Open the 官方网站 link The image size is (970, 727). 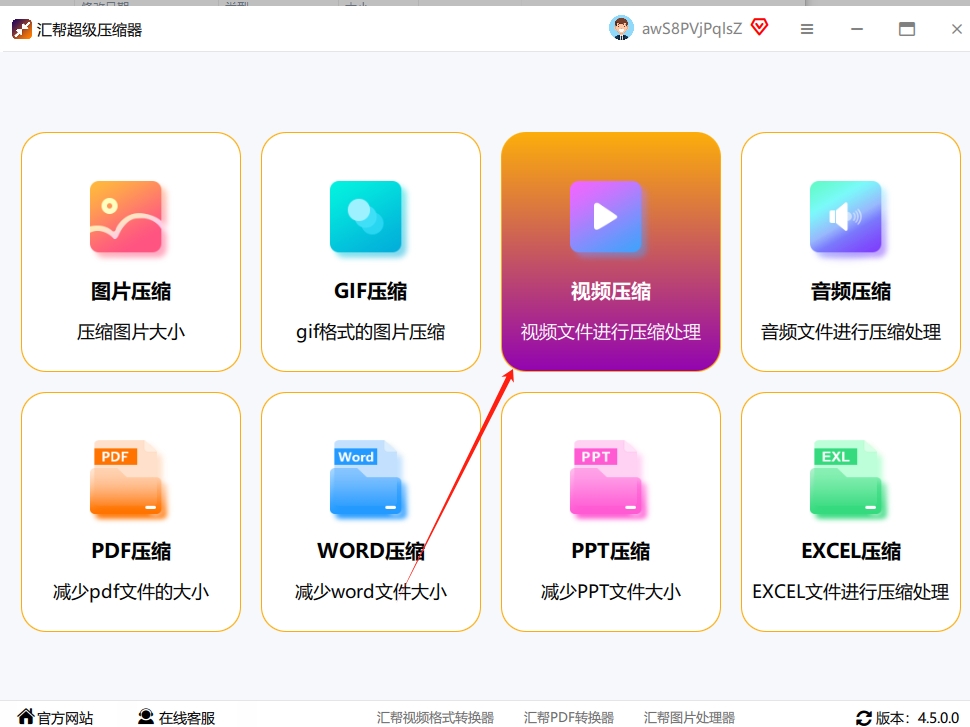(x=65, y=718)
